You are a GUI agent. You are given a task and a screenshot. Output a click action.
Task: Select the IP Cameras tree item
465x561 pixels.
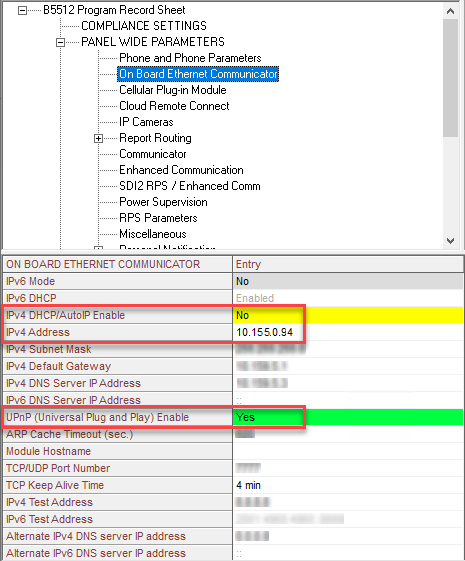pyautogui.click(x=146, y=122)
